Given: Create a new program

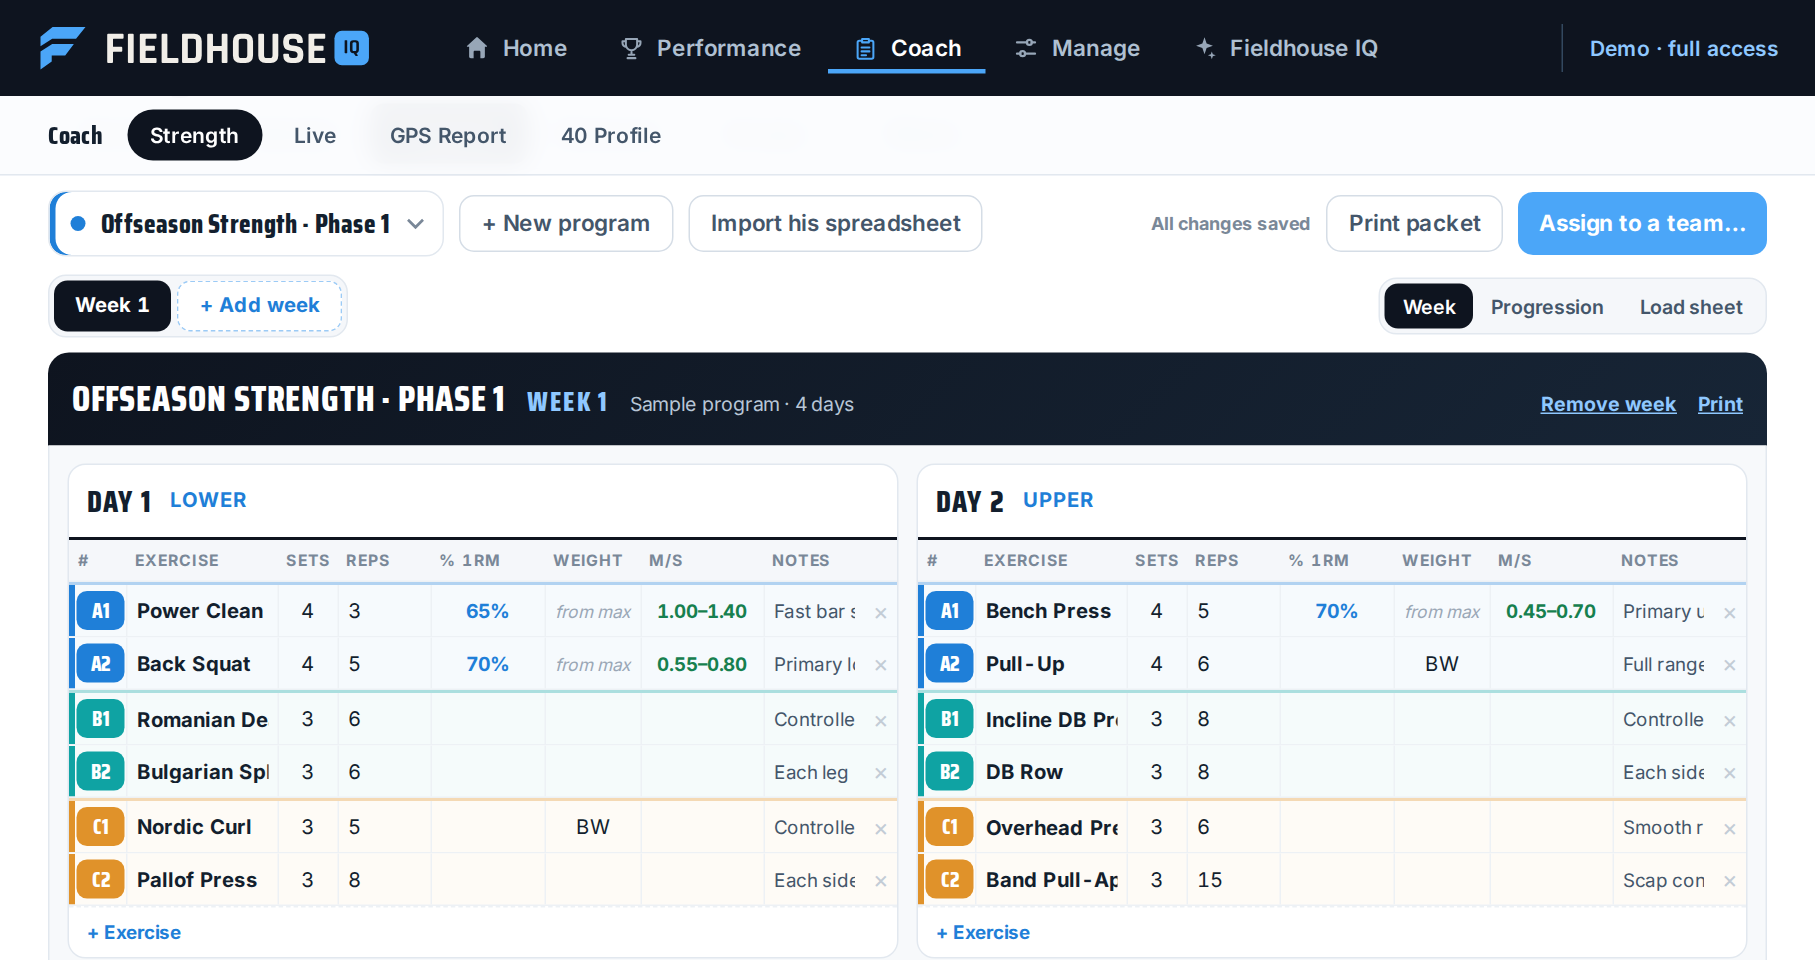Looking at the screenshot, I should coord(566,223).
